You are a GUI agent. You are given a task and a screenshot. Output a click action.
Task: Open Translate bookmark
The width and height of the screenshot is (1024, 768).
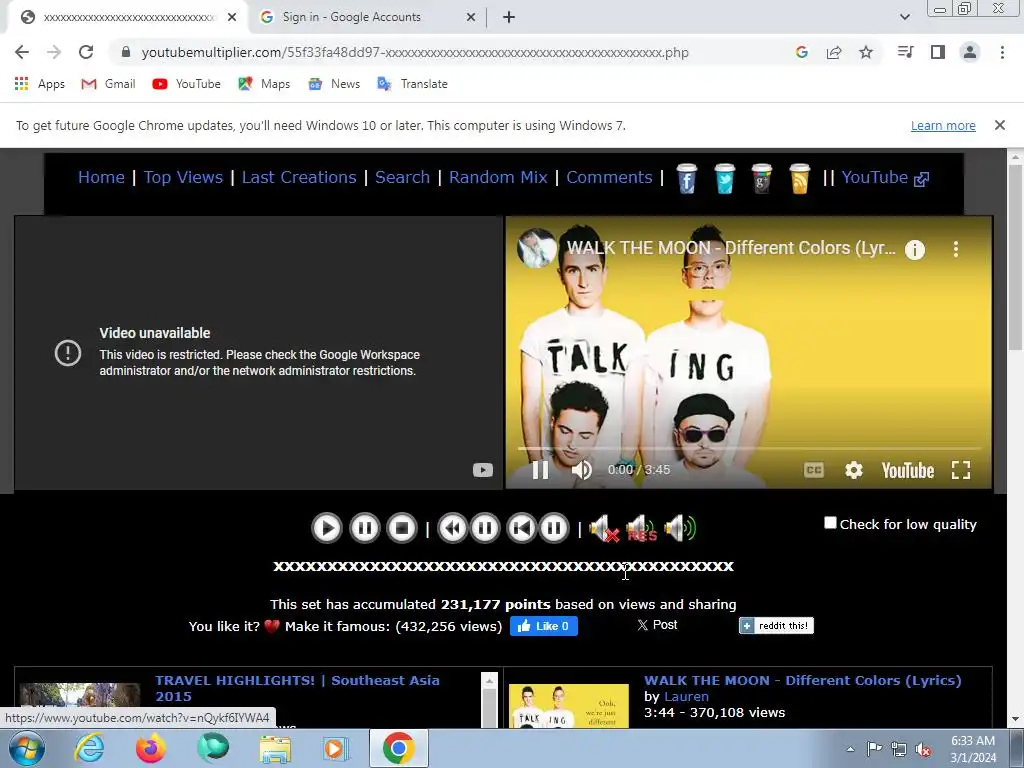coord(413,84)
